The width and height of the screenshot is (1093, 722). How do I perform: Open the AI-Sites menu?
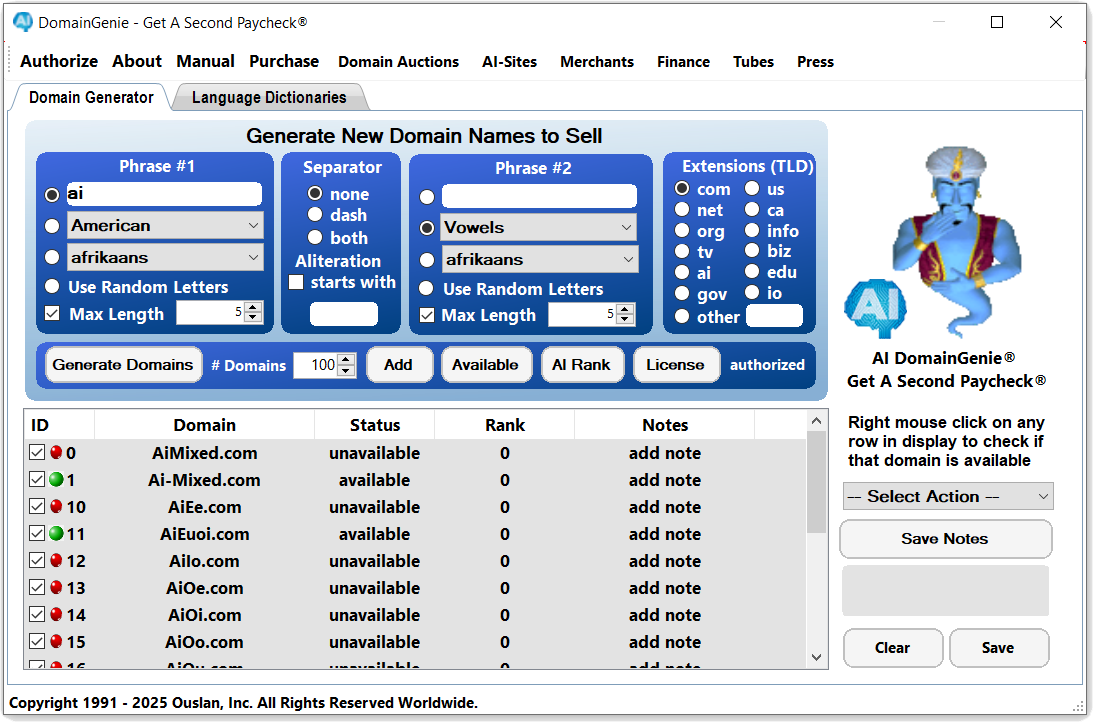click(510, 62)
